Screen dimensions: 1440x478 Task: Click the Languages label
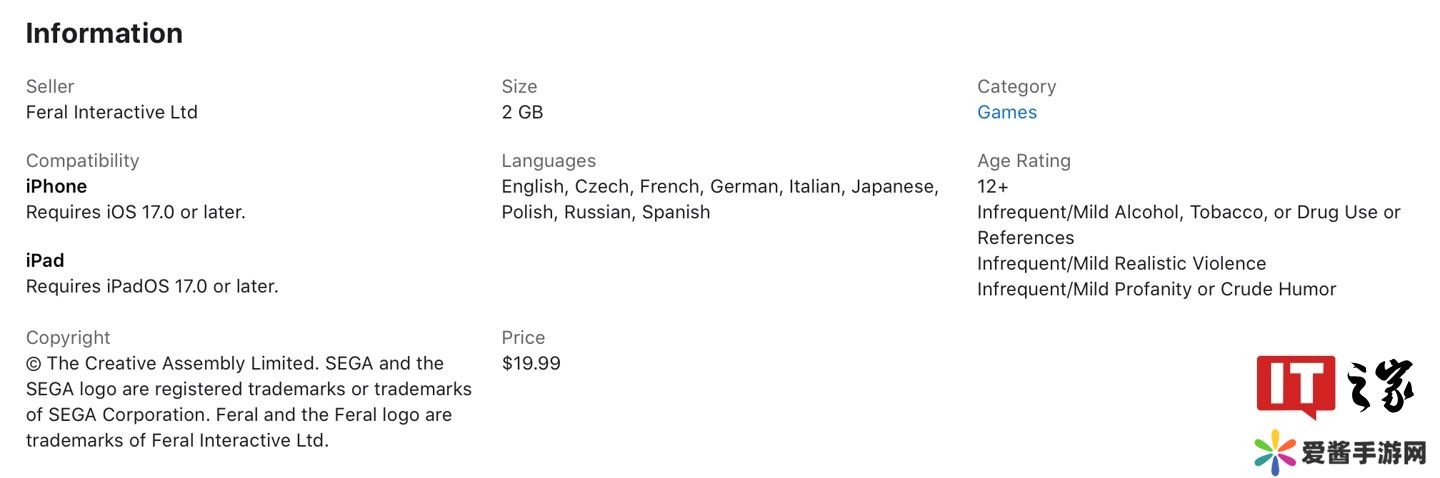tap(548, 160)
